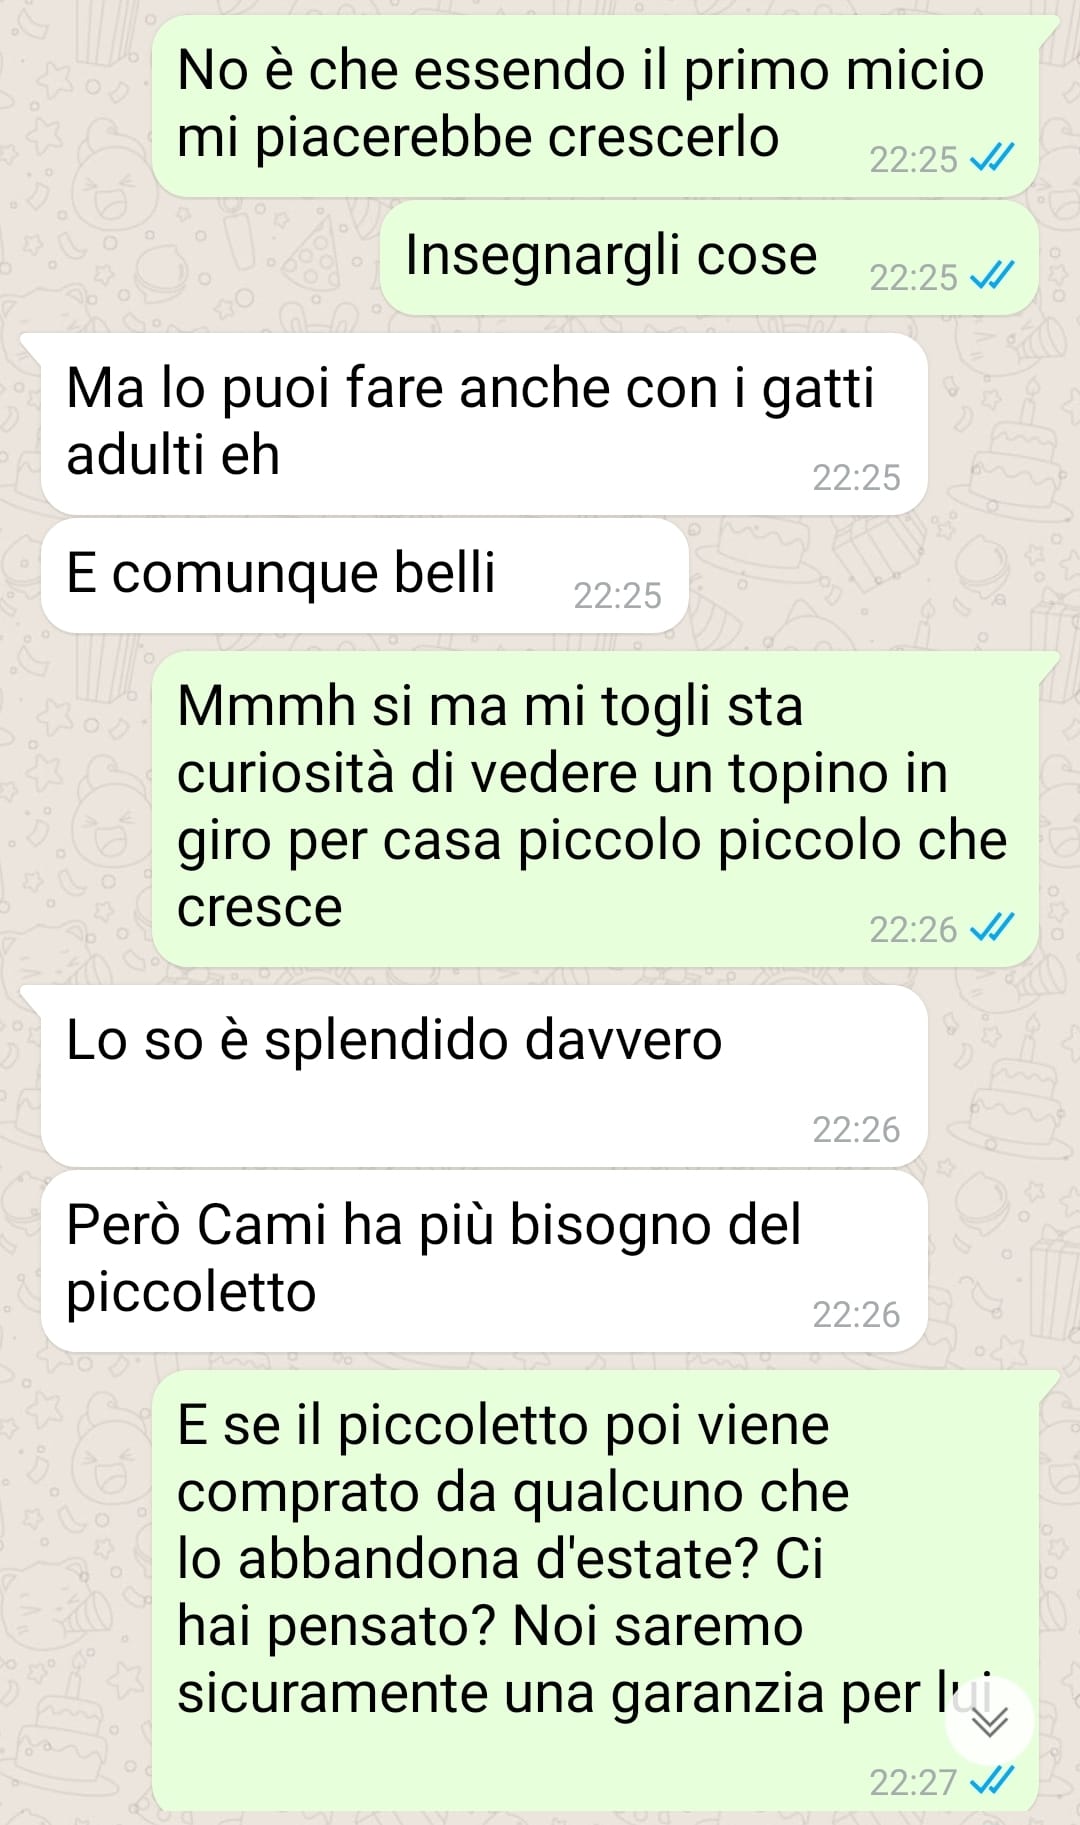Select the 'Insegnargli cose' message bubble
1080x1825 pixels.
click(x=709, y=257)
